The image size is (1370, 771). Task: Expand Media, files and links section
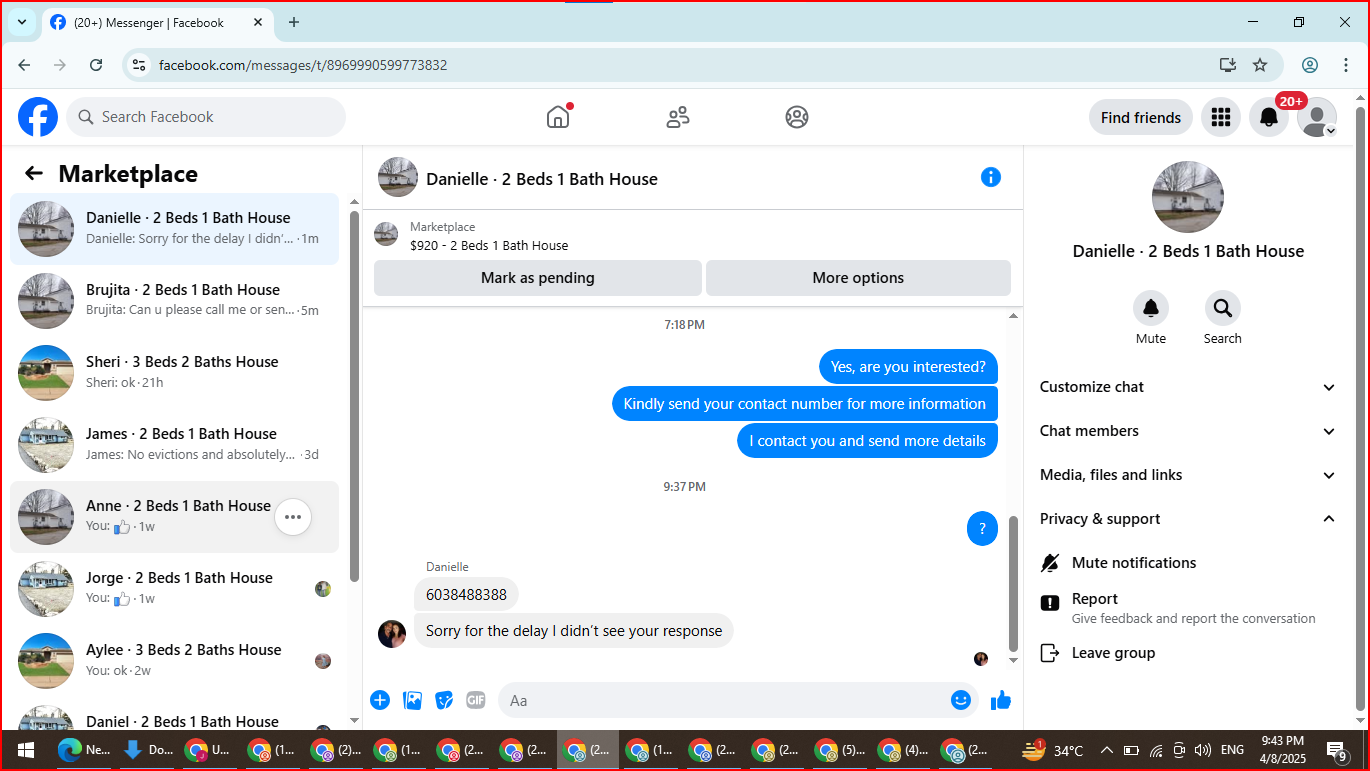pos(1188,475)
